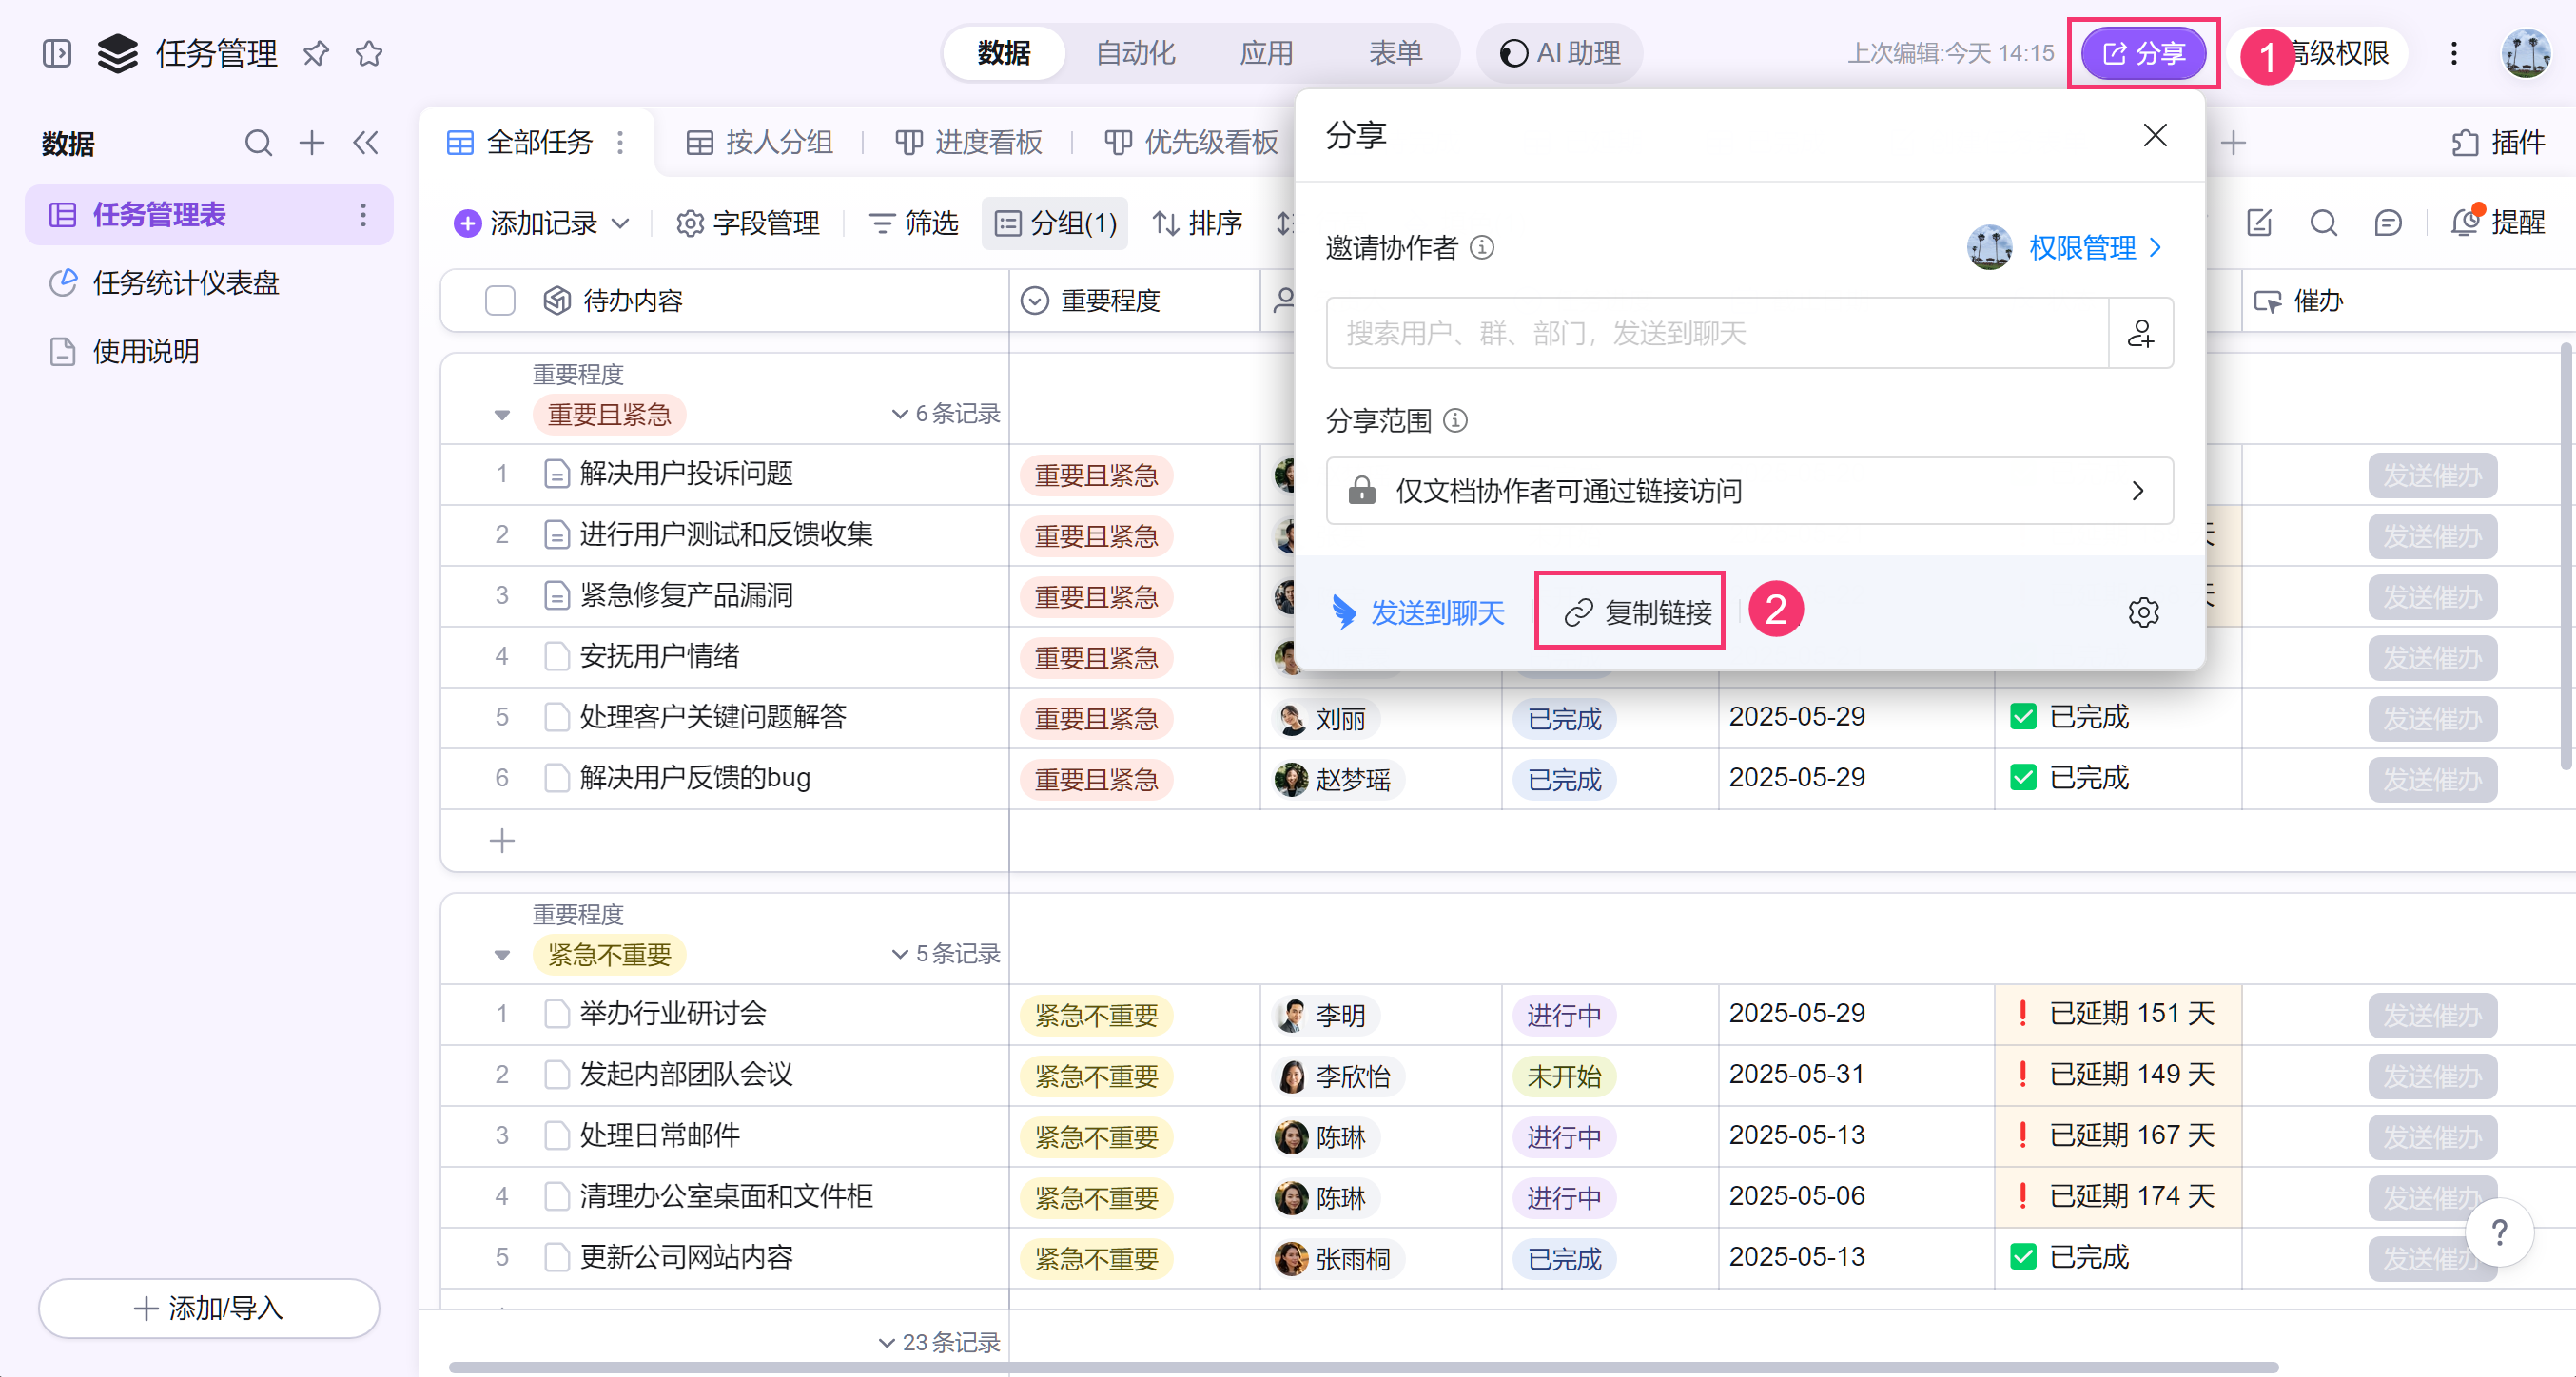Star the 任务管理 document as favorite
This screenshot has width=2576, height=1377.
pyautogui.click(x=369, y=53)
